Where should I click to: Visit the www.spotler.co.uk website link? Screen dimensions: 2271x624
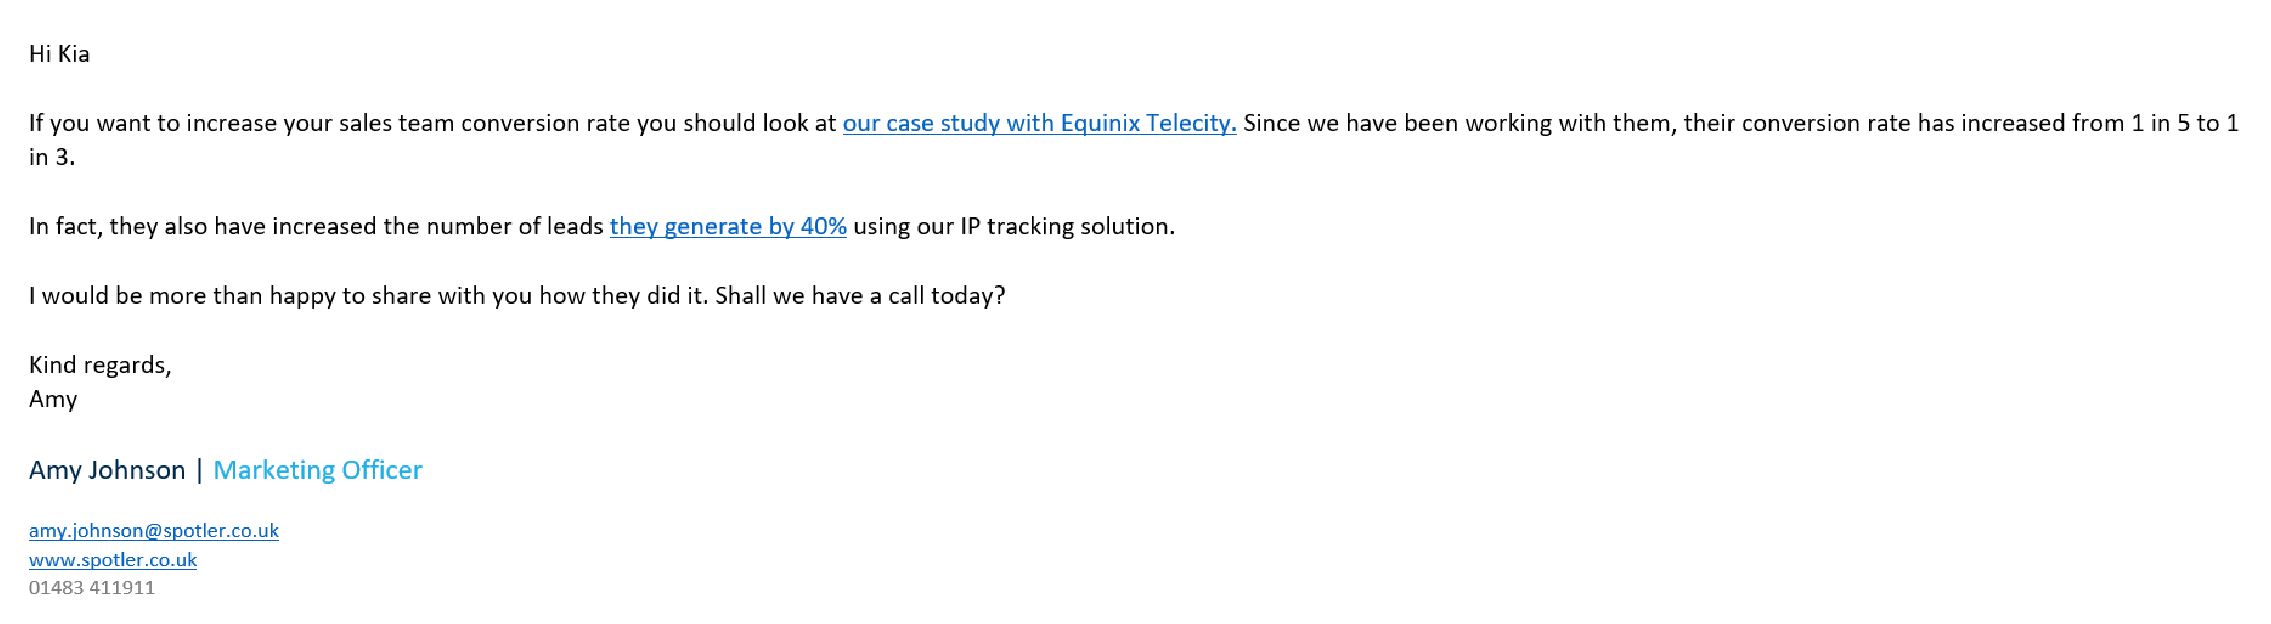[x=112, y=560]
